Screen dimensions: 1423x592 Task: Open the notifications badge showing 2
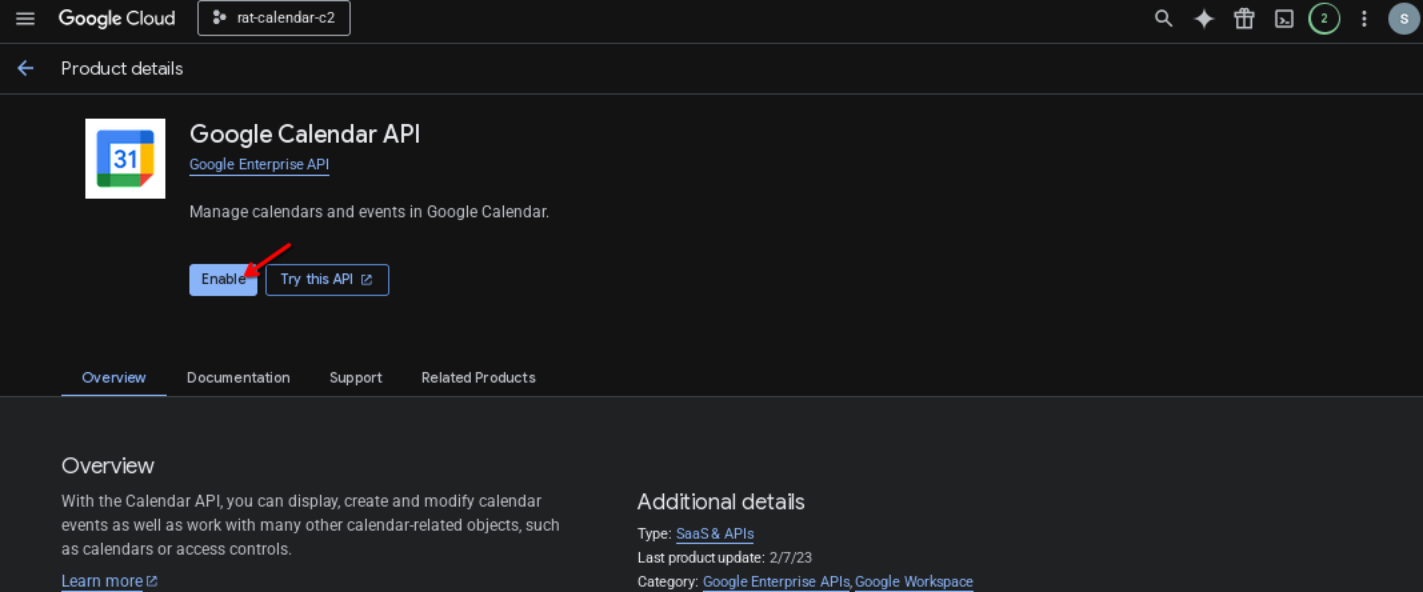click(1324, 19)
